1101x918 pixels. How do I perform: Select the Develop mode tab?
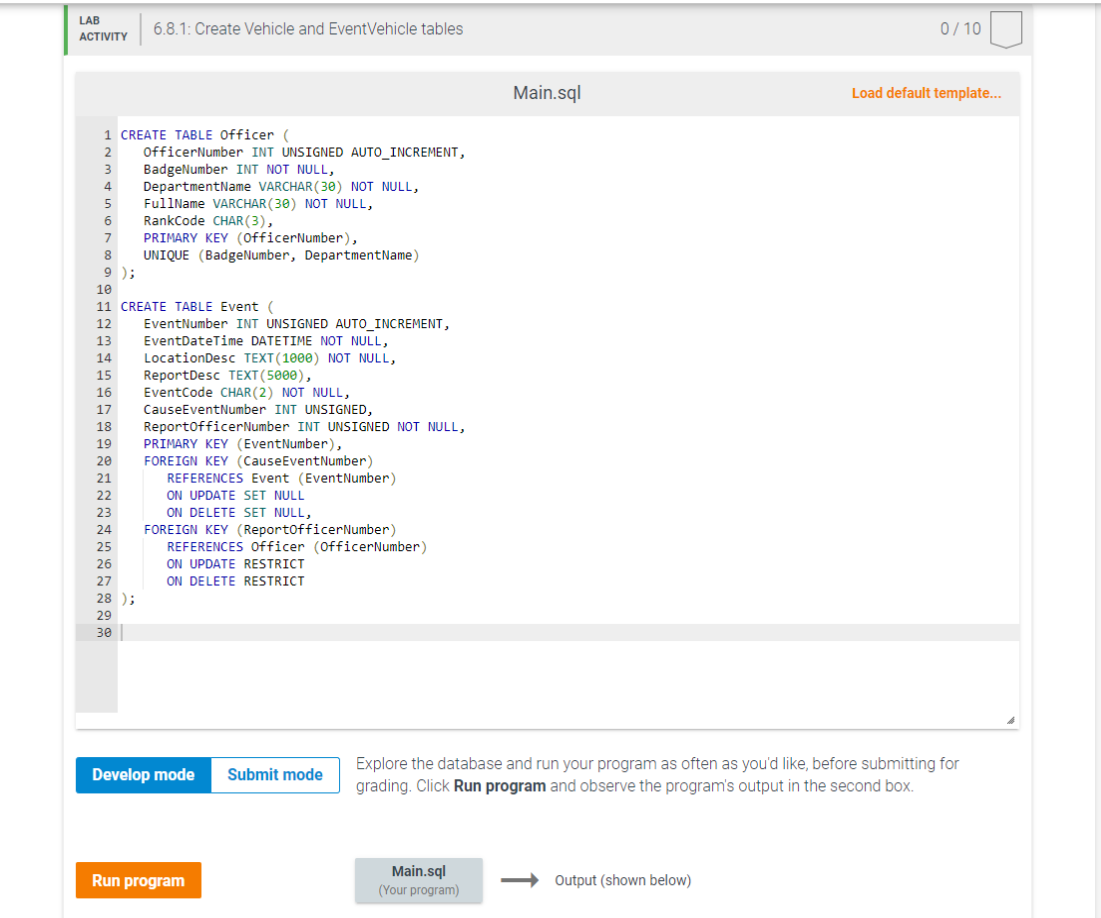point(142,774)
